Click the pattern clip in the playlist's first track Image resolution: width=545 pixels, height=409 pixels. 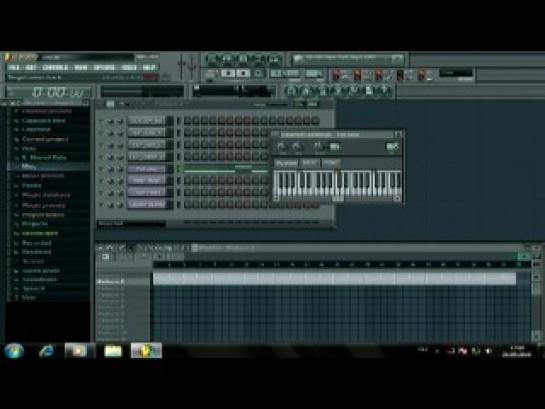point(334,279)
